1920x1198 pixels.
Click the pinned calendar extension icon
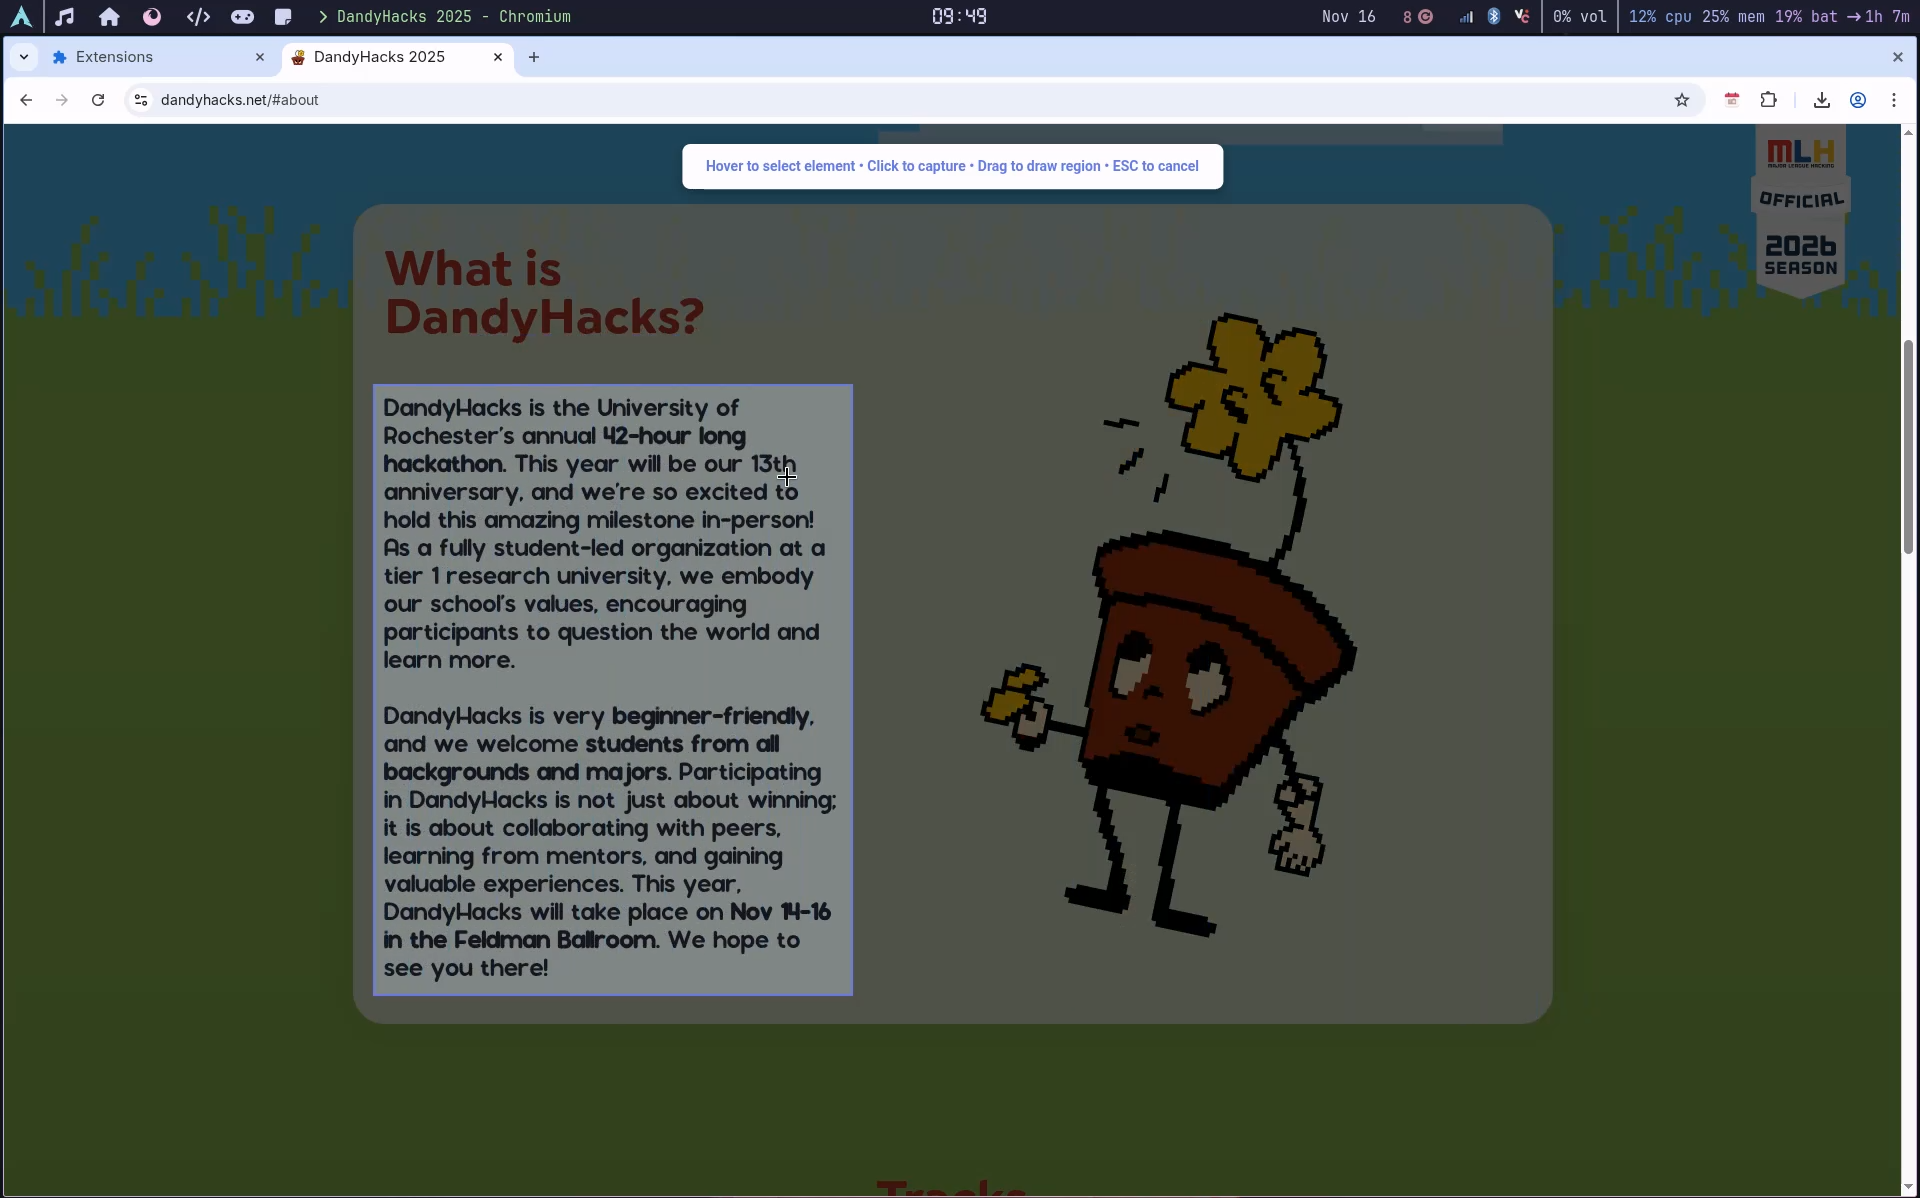click(1732, 100)
